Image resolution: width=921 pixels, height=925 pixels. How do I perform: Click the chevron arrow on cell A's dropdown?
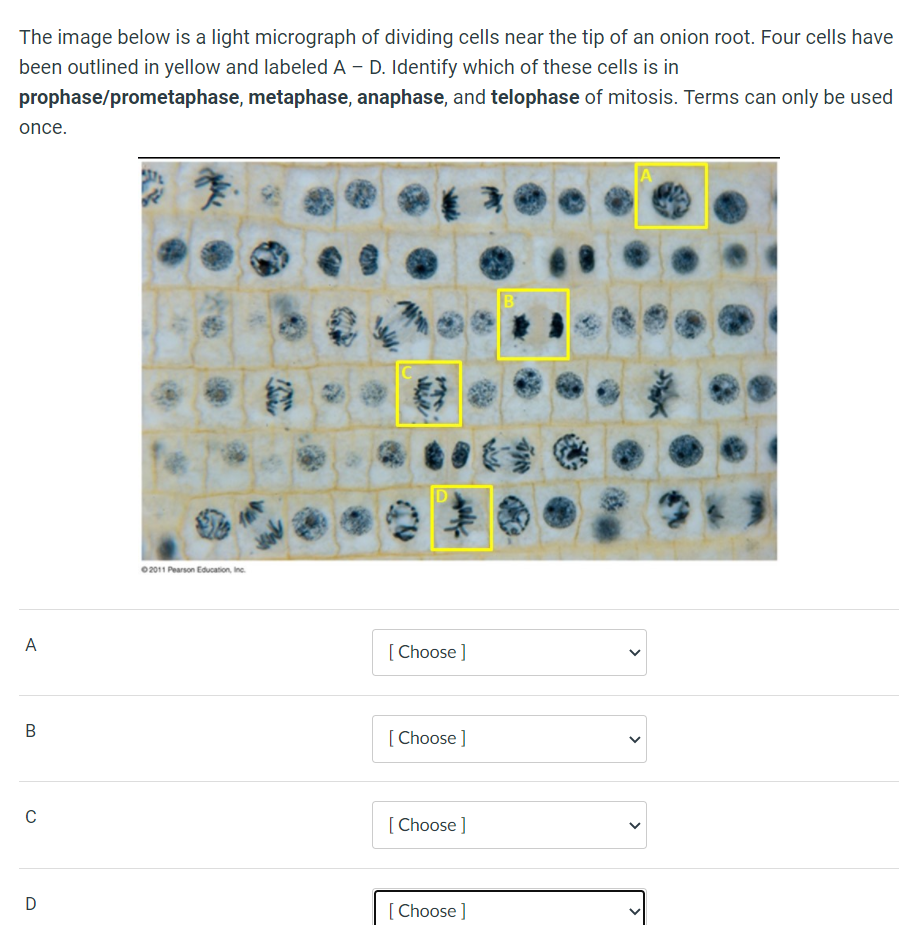coord(632,652)
